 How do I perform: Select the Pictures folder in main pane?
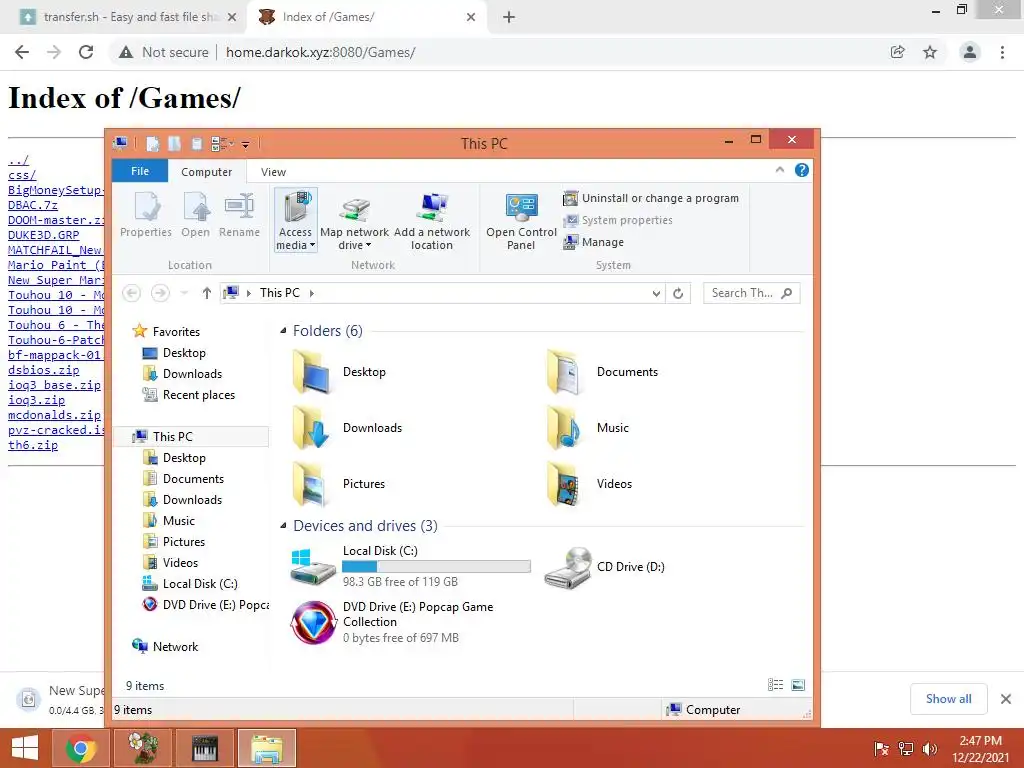340,484
